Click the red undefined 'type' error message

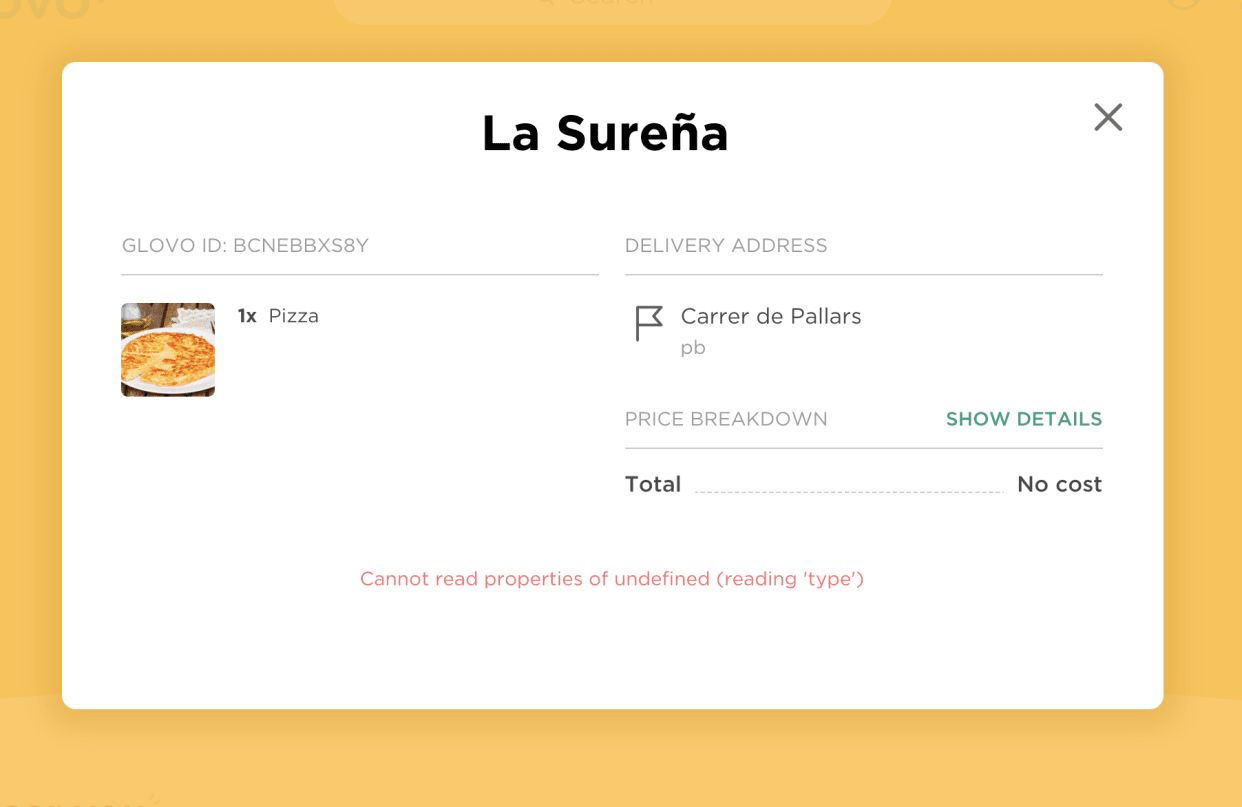coord(612,579)
